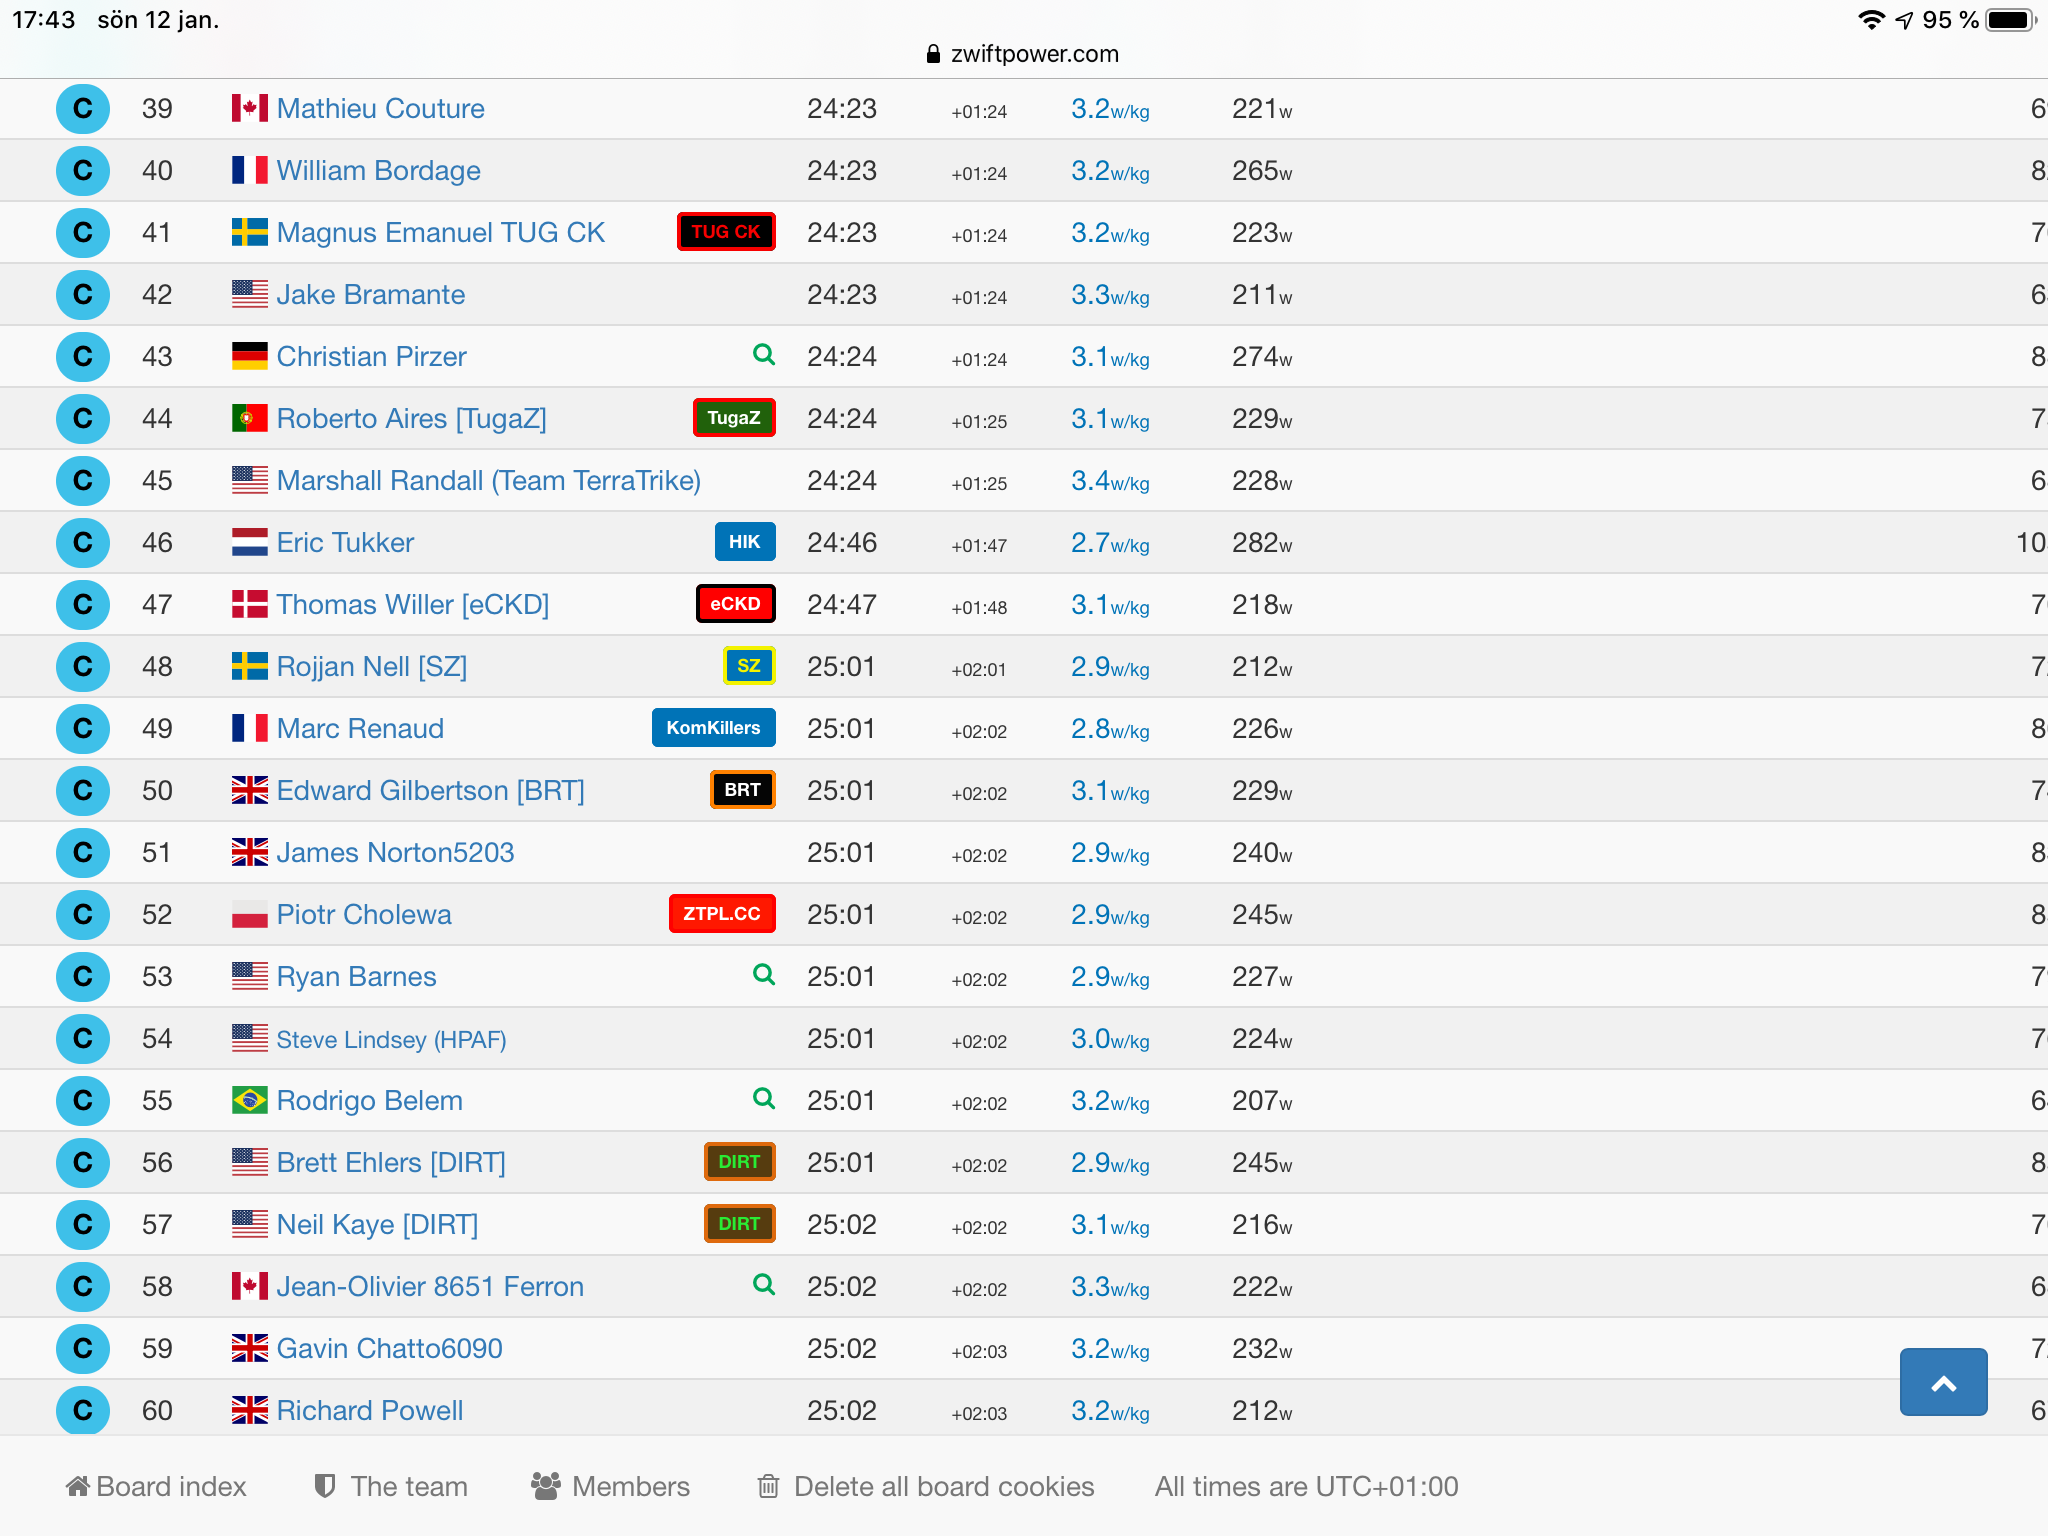Open Board index footer link

(x=157, y=1487)
